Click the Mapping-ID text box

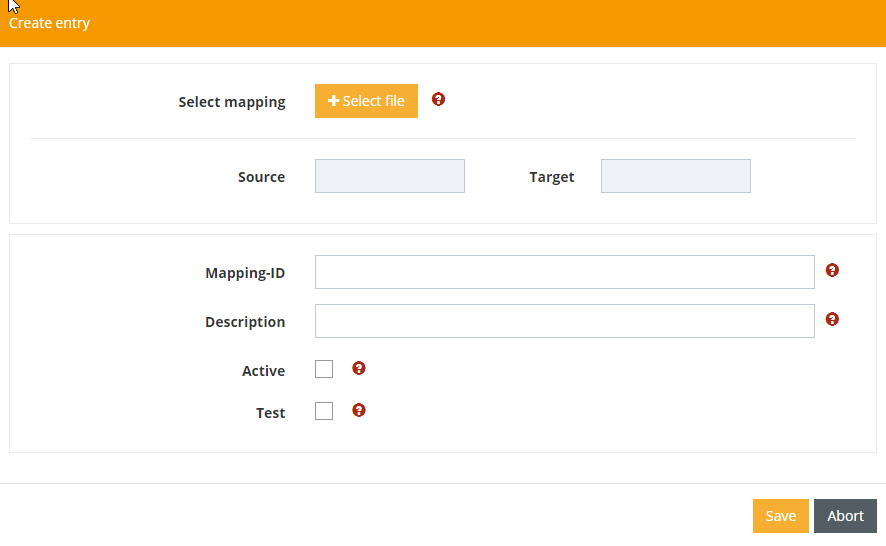pos(564,272)
